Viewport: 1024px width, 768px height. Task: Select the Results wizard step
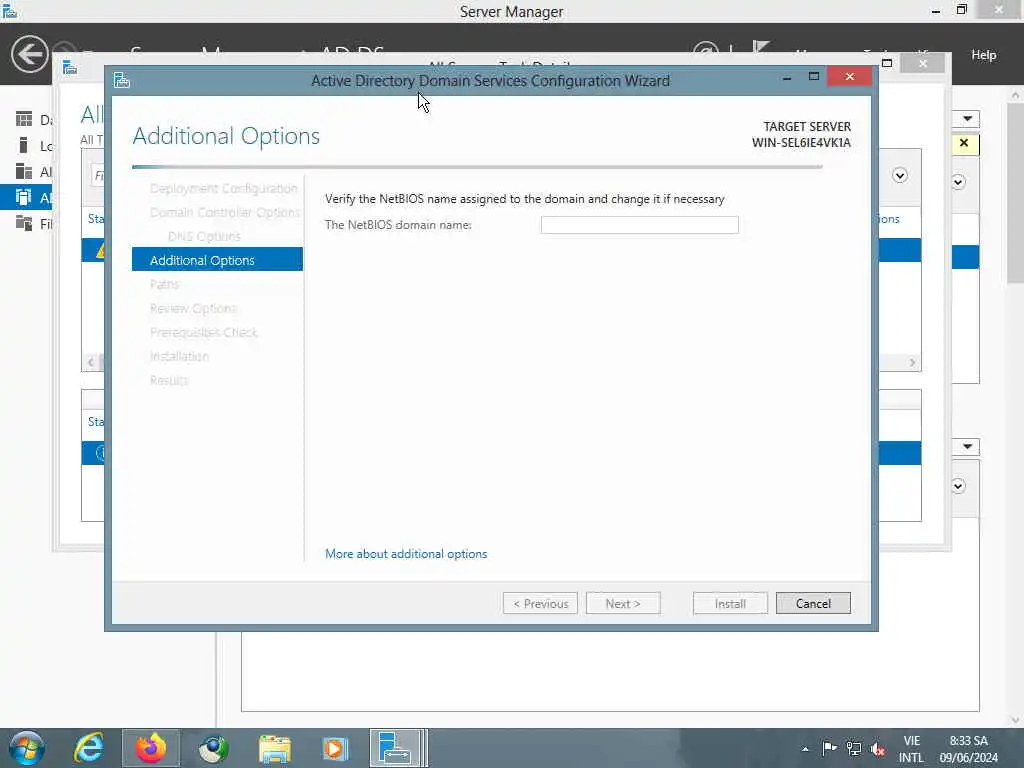click(x=168, y=380)
